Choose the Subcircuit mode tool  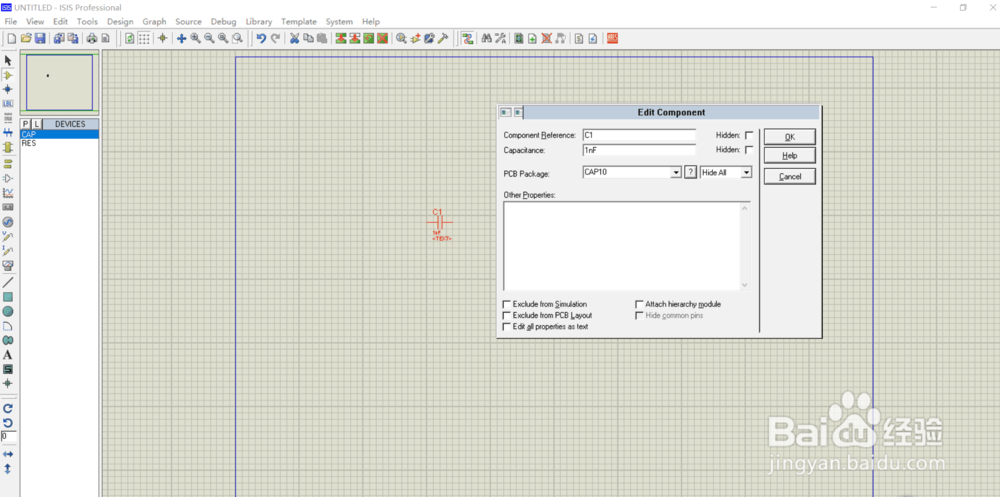coord(8,147)
